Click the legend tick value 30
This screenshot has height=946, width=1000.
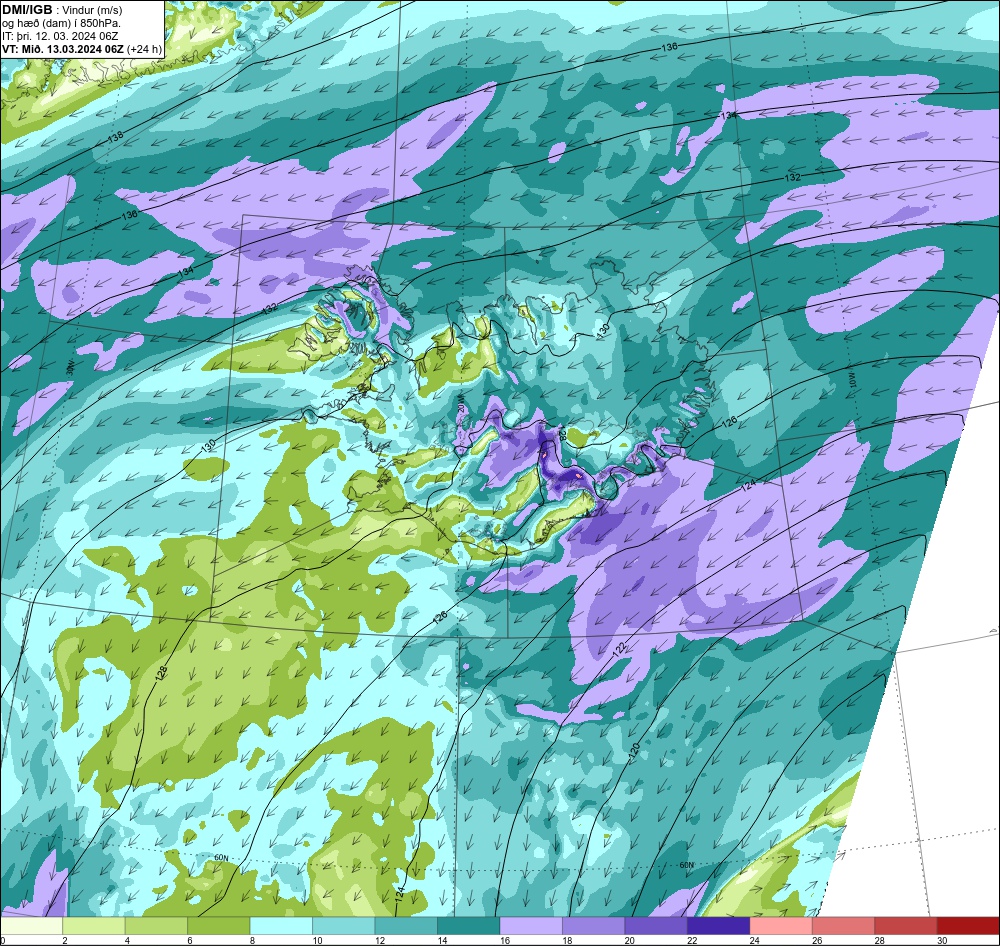[942, 940]
